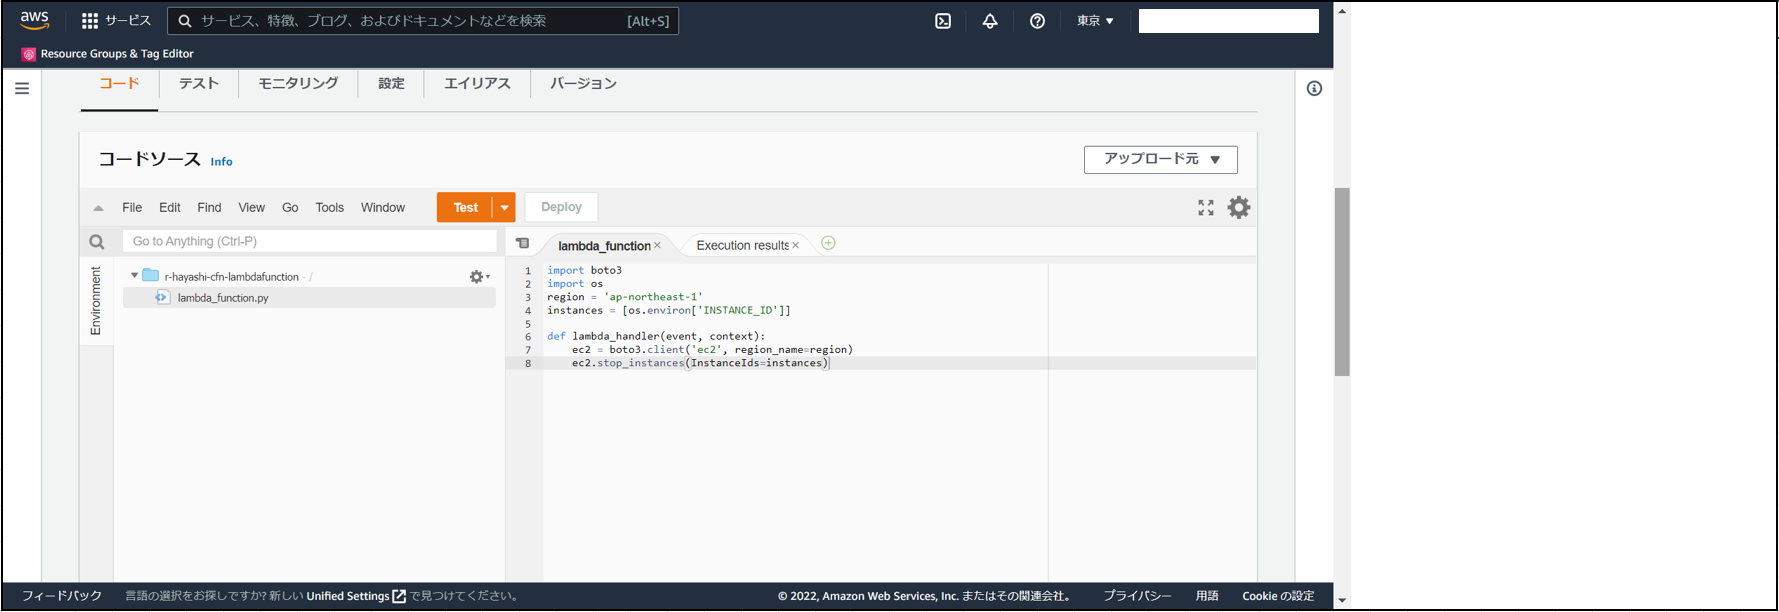1779x612 pixels.
Task: Switch to the エイリアス tab
Action: [x=477, y=84]
